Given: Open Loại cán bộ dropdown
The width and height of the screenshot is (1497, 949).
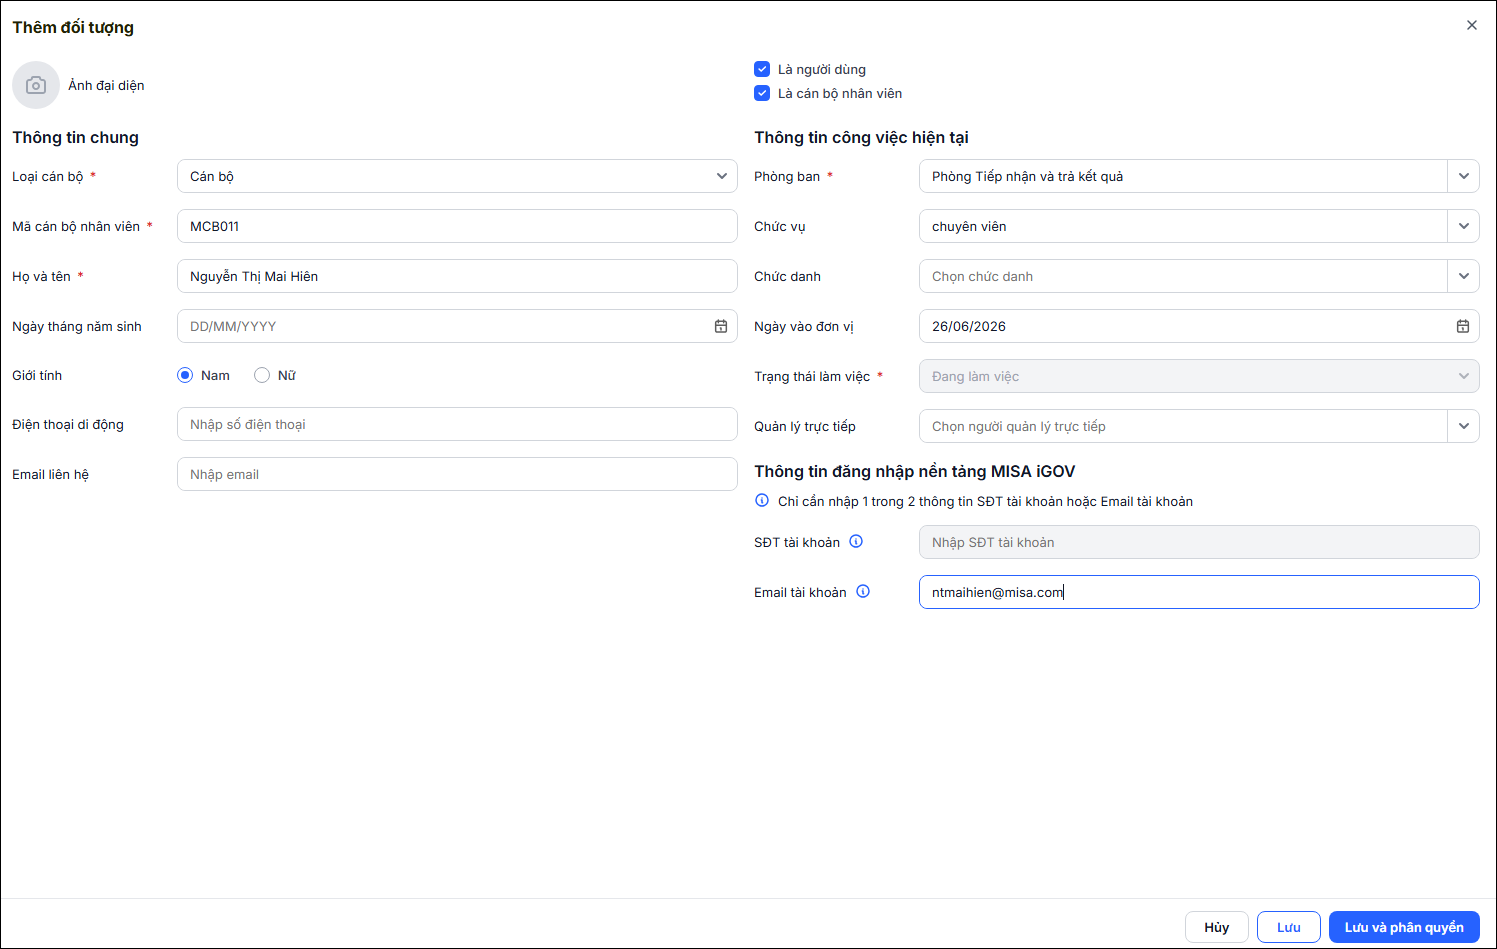Looking at the screenshot, I should (x=457, y=176).
